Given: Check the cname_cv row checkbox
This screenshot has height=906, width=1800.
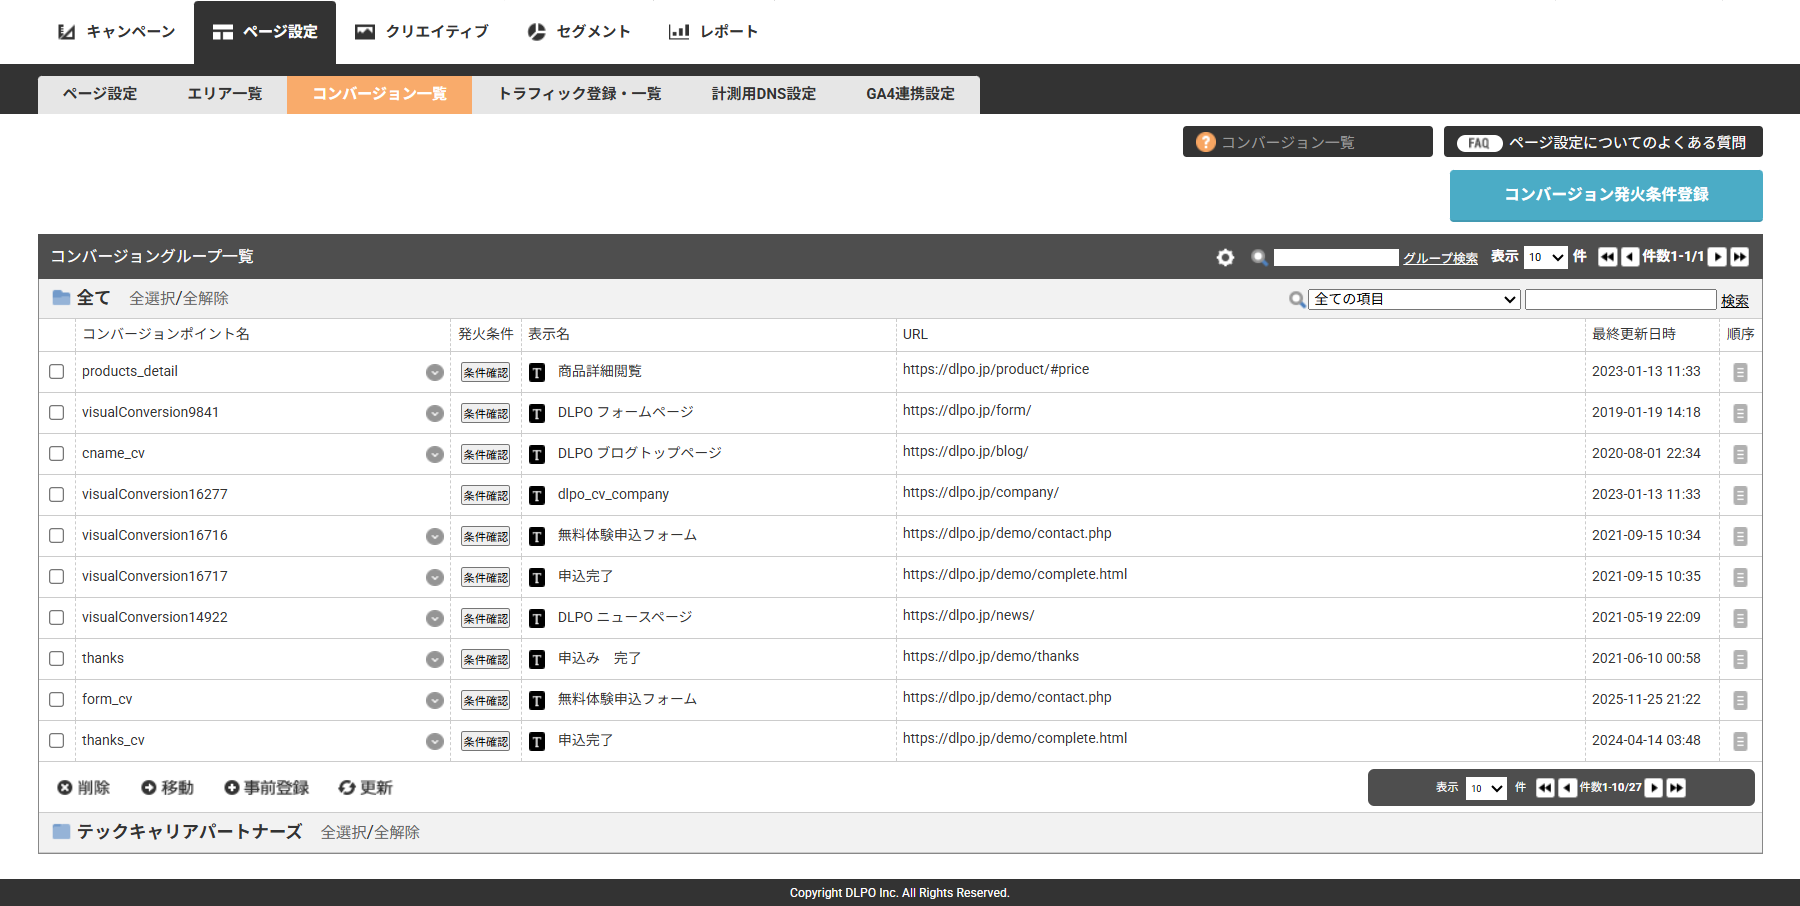Looking at the screenshot, I should point(57,453).
